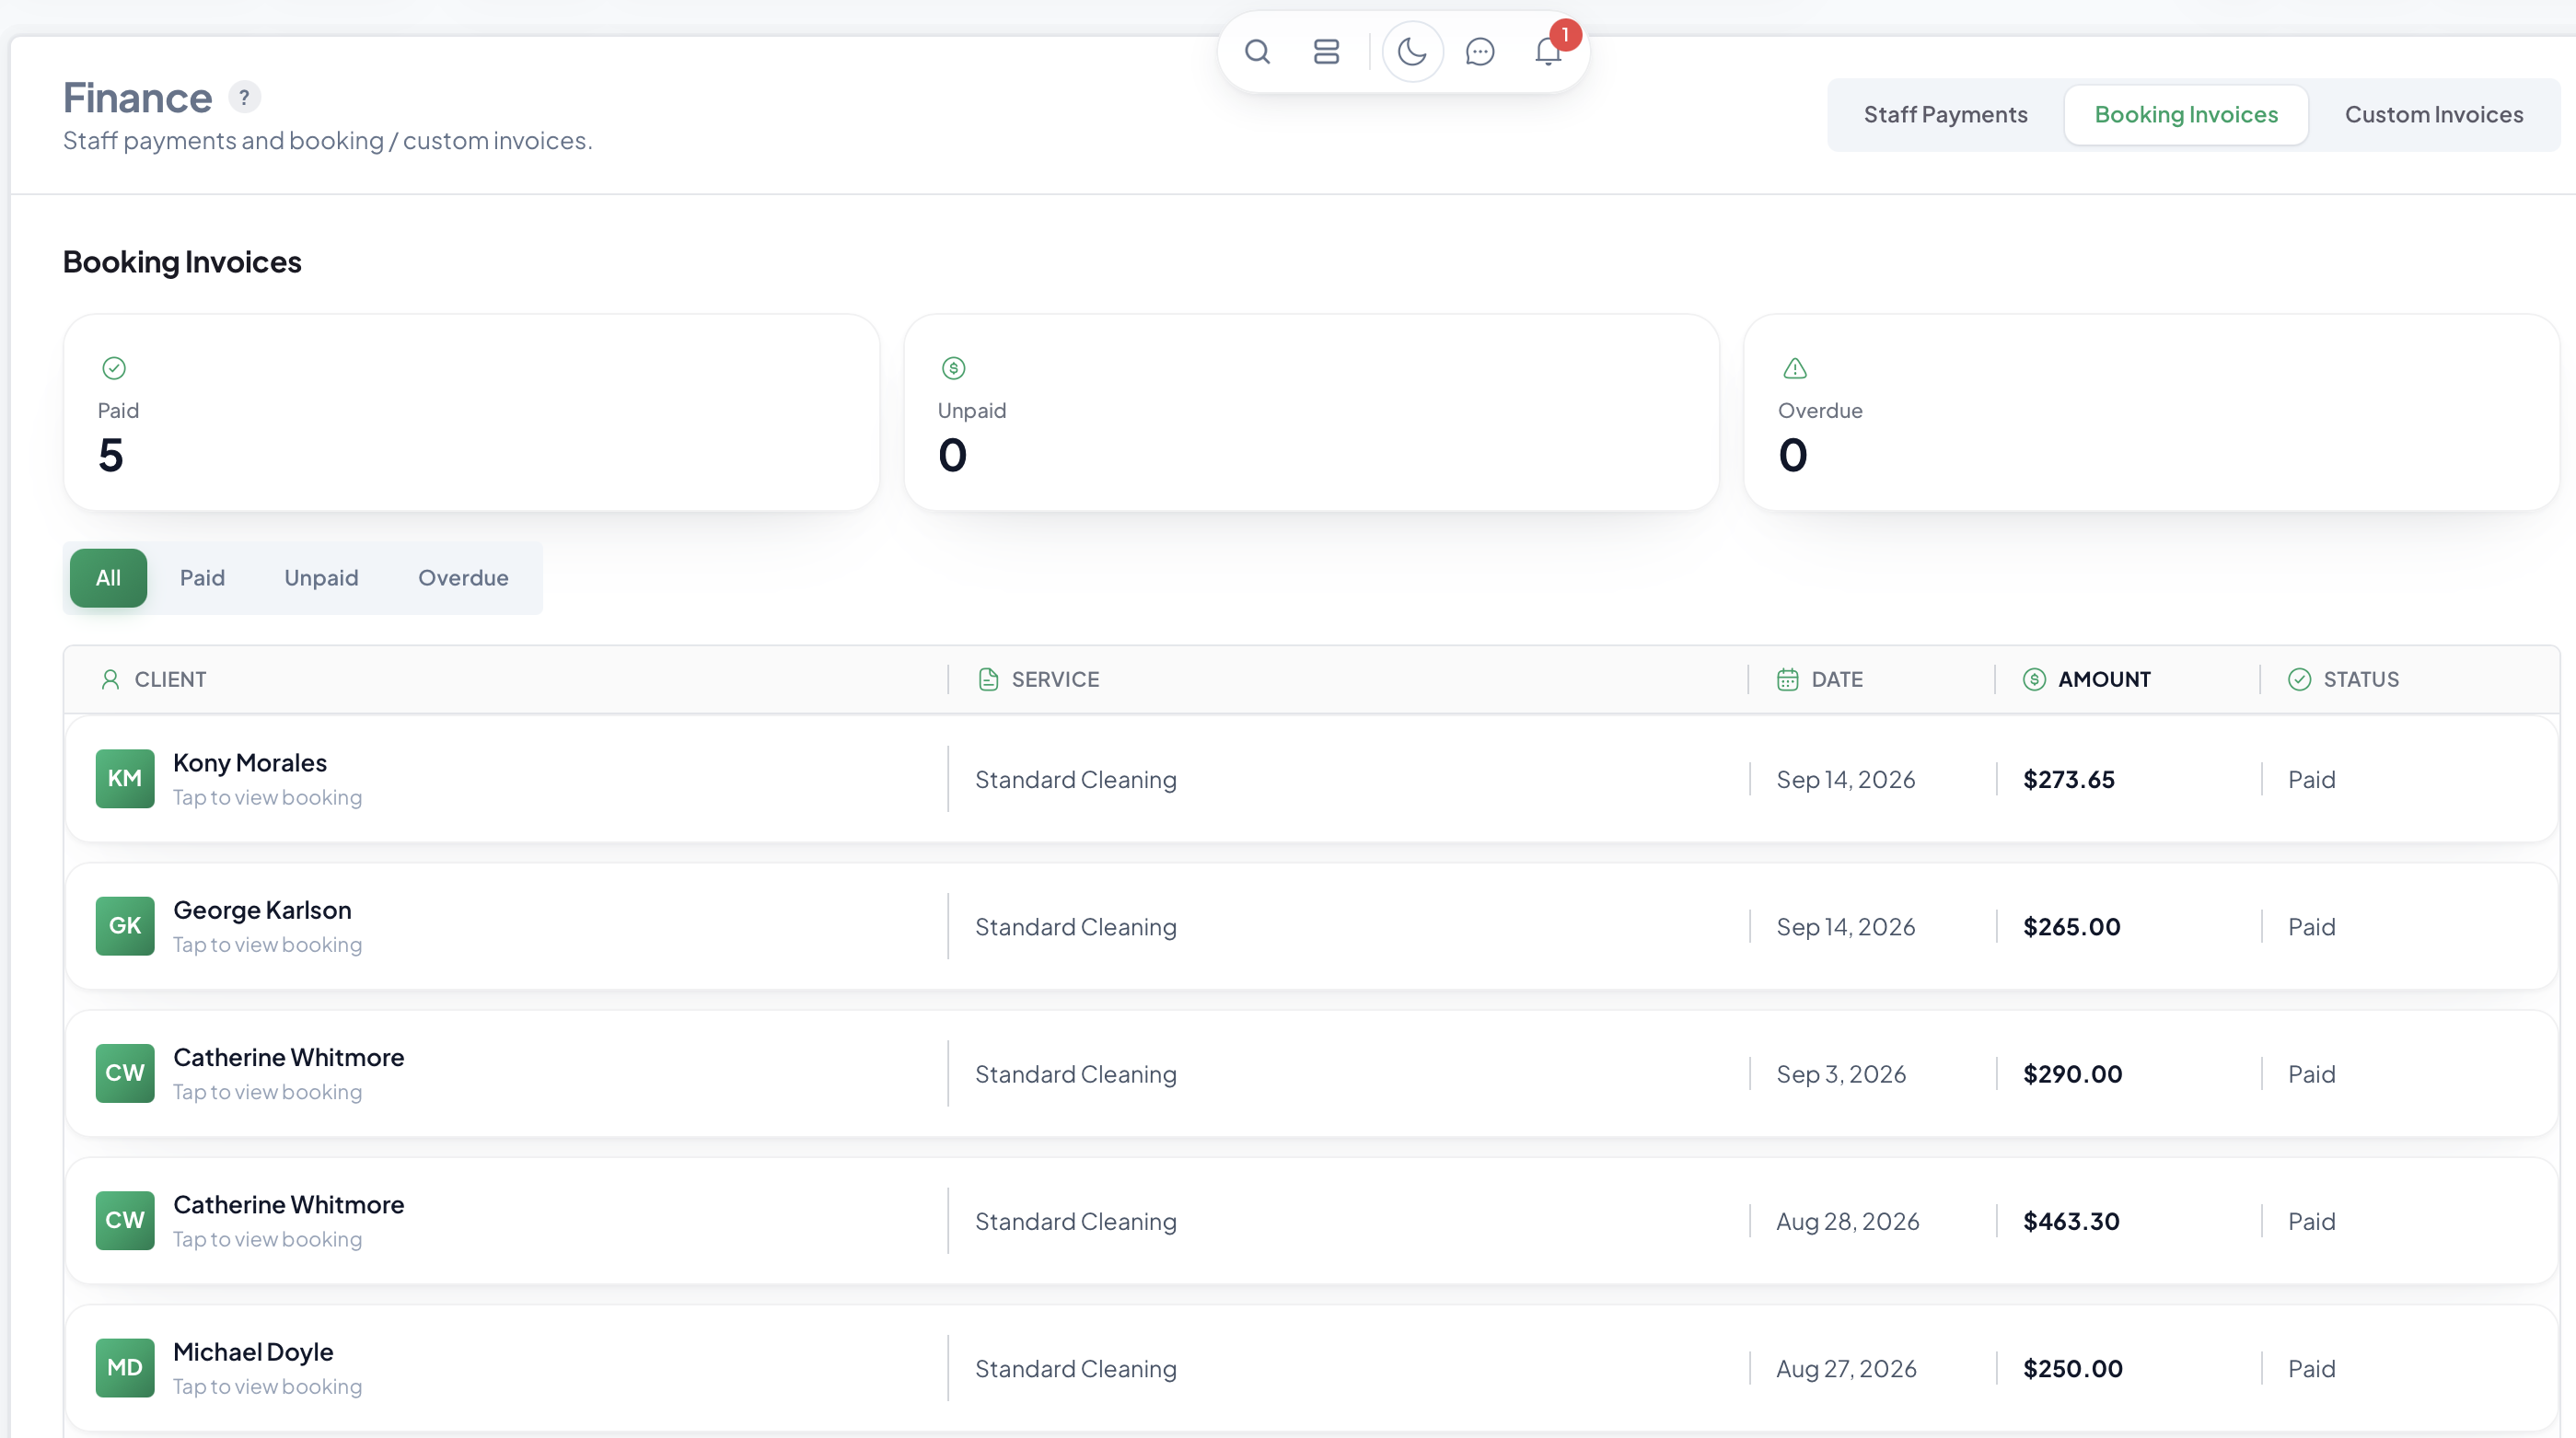Click the Overdue card warning icon
Viewport: 2576px width, 1438px height.
[x=1795, y=368]
